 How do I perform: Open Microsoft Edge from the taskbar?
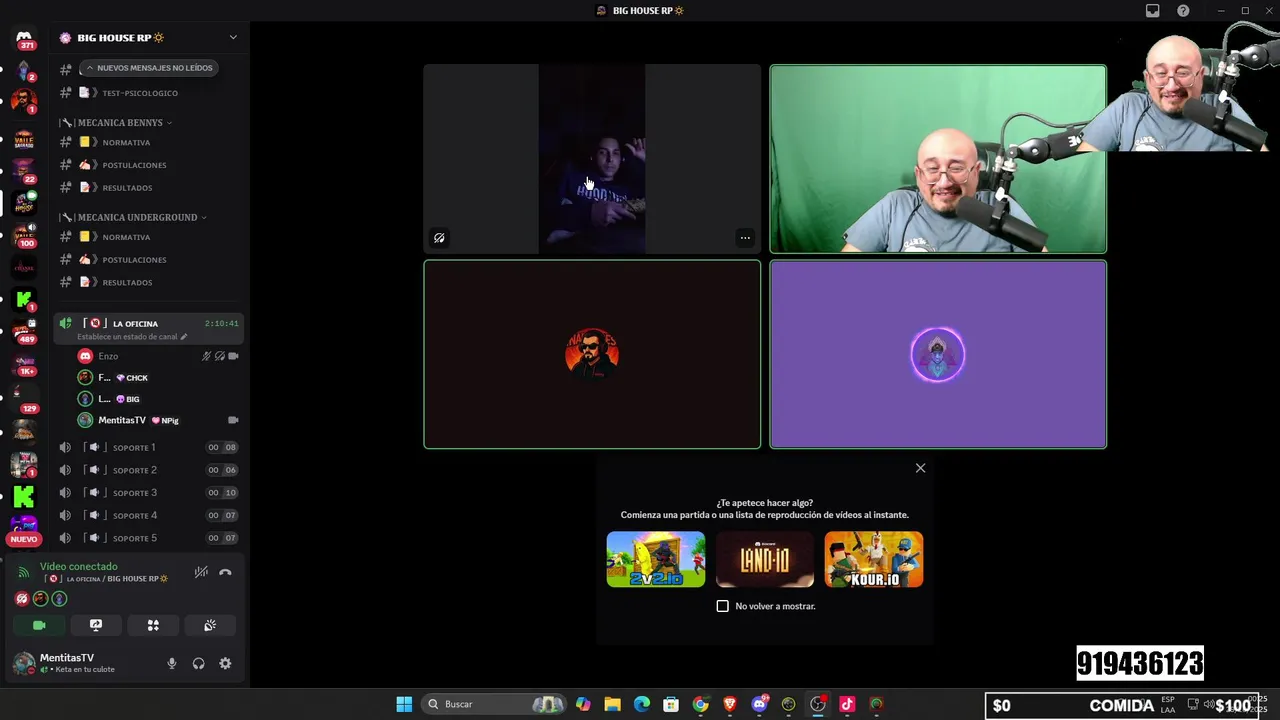pos(642,704)
